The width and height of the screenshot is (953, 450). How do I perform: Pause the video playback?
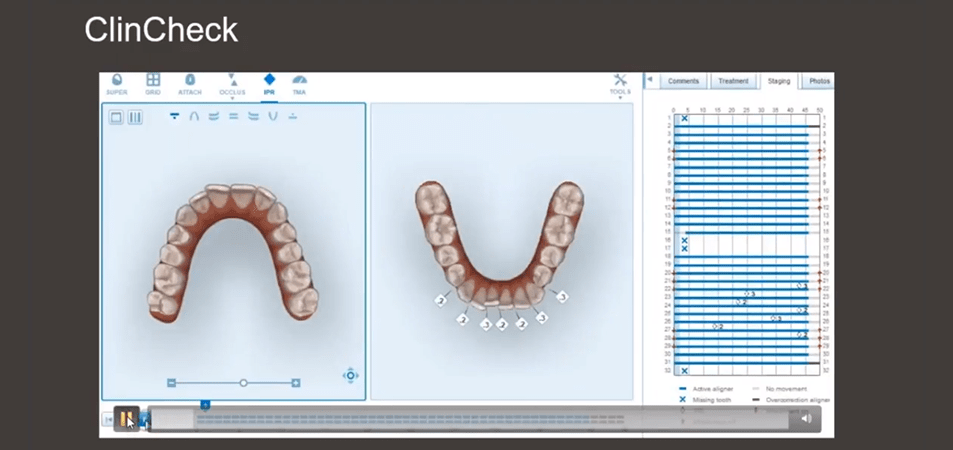pos(126,419)
